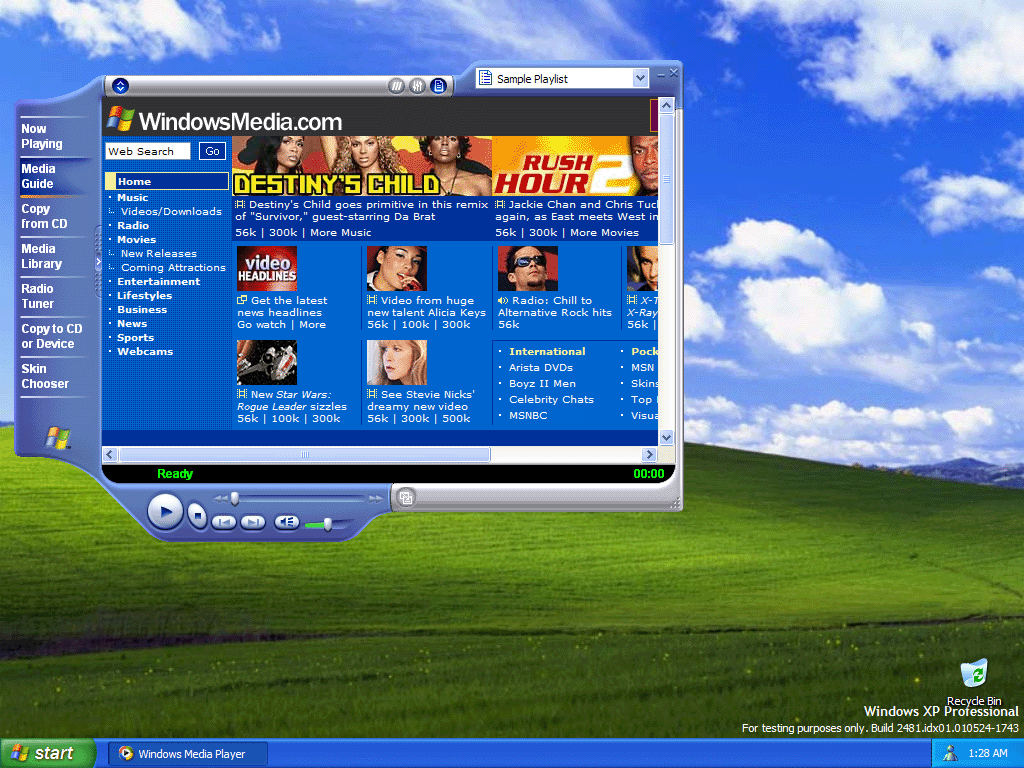Open the Copy from CD tab

[x=44, y=216]
